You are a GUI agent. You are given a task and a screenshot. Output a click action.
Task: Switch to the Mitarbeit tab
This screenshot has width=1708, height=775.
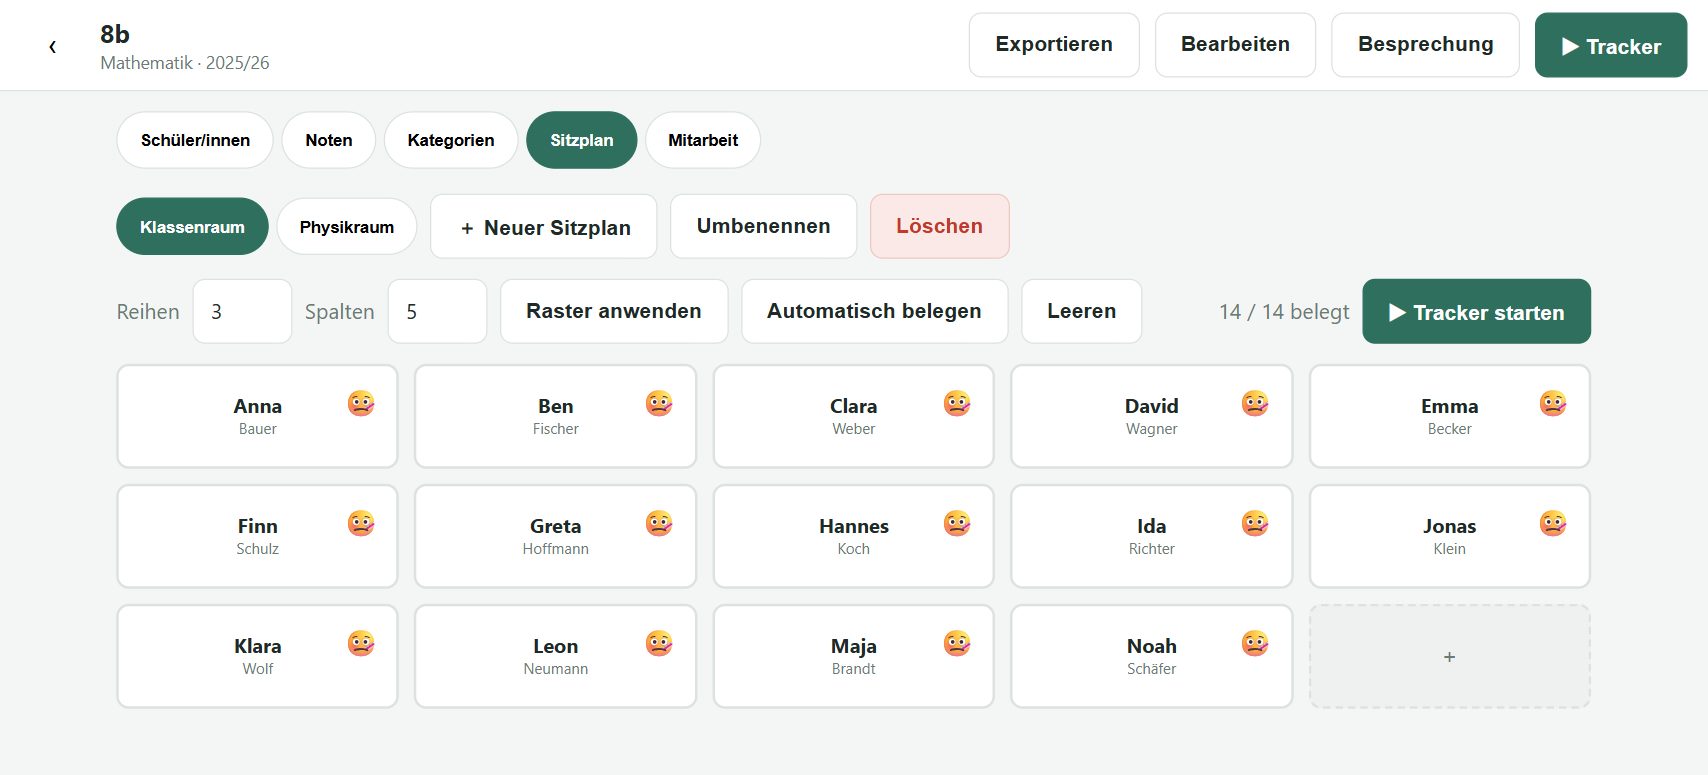pos(703,140)
